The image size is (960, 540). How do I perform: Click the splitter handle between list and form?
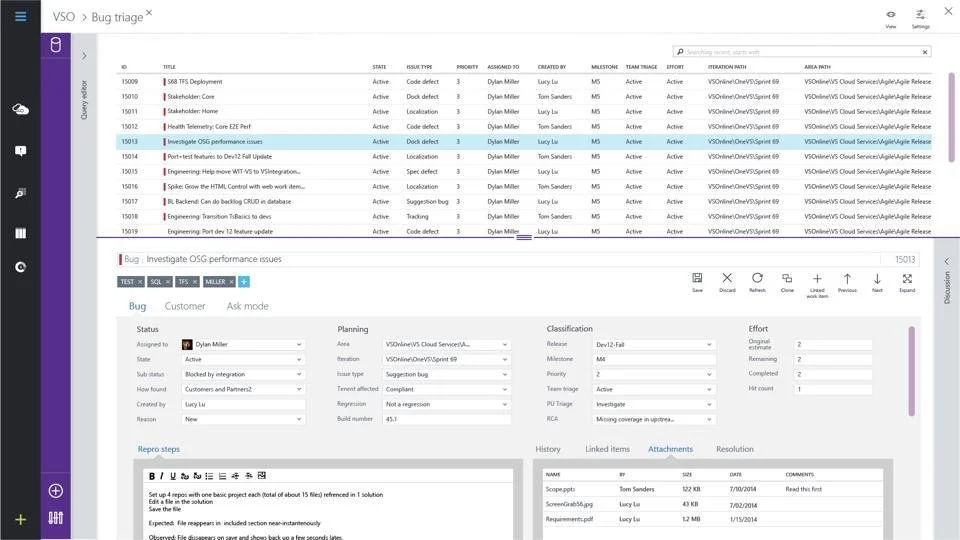[524, 238]
